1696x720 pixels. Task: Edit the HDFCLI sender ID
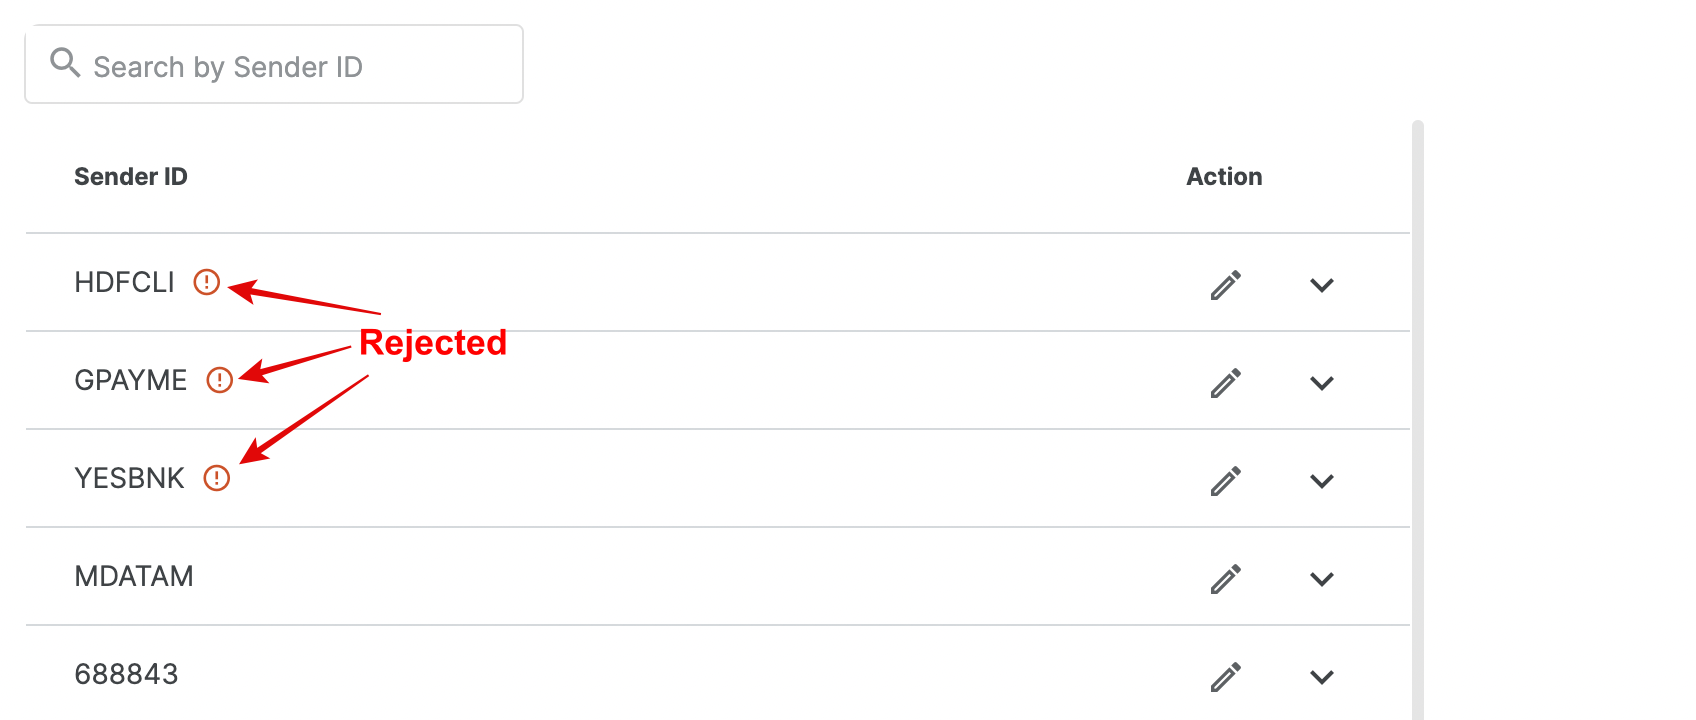[x=1226, y=285]
